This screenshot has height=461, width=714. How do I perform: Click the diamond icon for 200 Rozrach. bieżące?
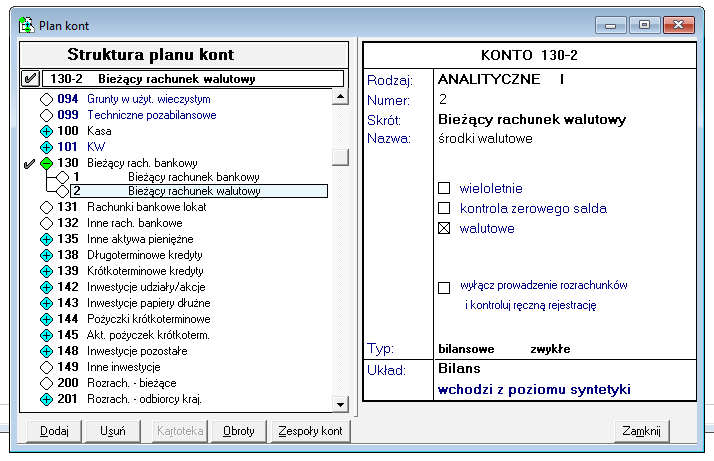46,383
